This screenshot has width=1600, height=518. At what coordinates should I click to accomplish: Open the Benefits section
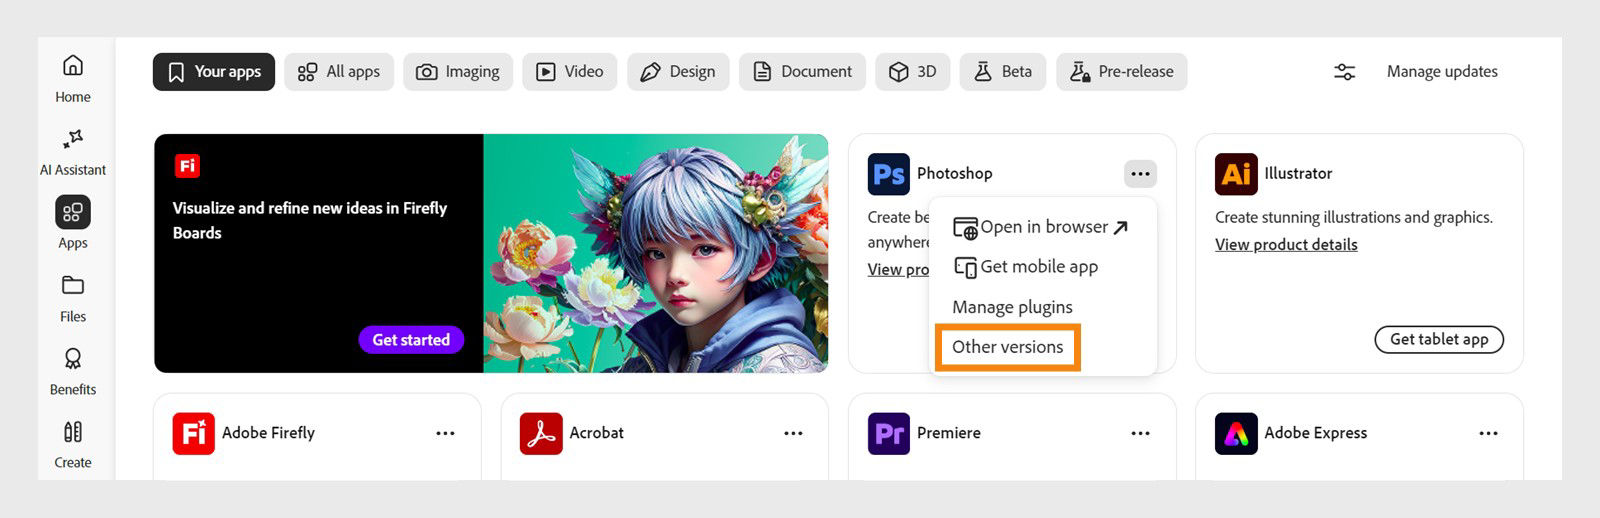pyautogui.click(x=73, y=371)
